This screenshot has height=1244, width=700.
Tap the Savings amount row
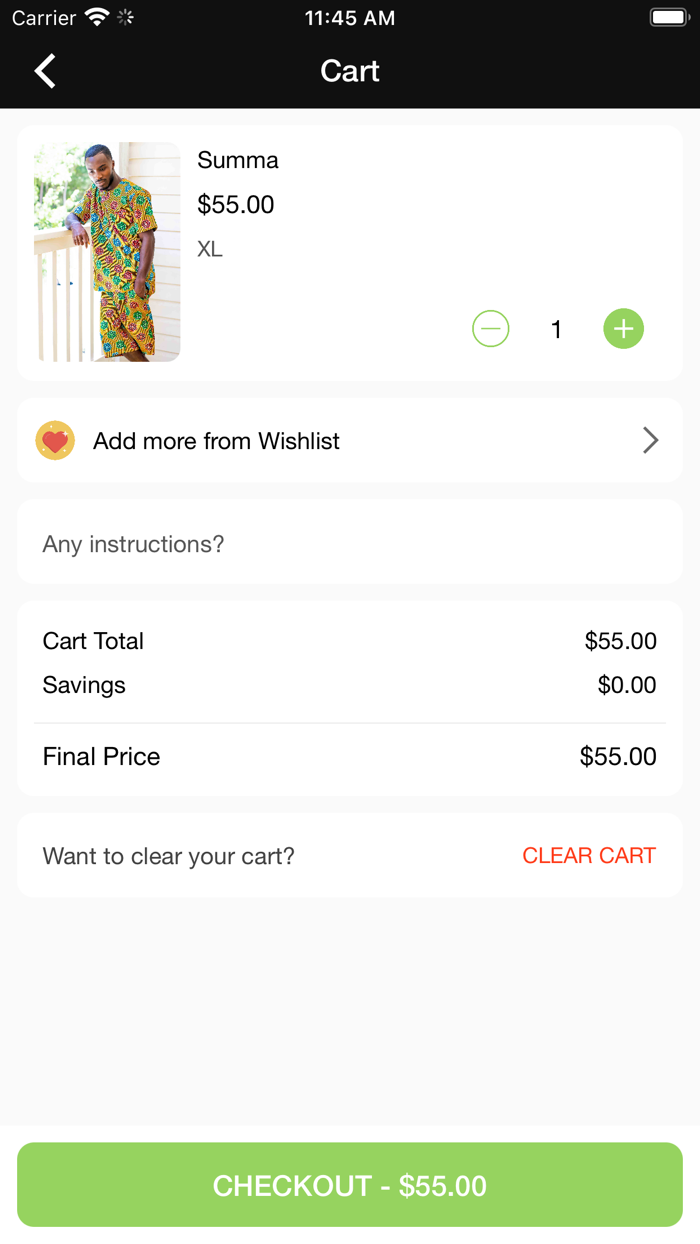(x=350, y=685)
